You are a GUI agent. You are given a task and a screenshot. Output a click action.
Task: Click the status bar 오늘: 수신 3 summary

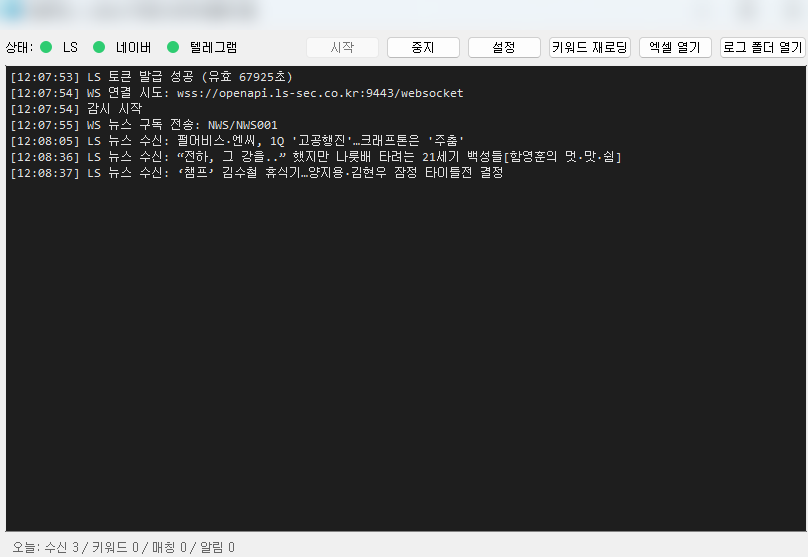[124, 547]
